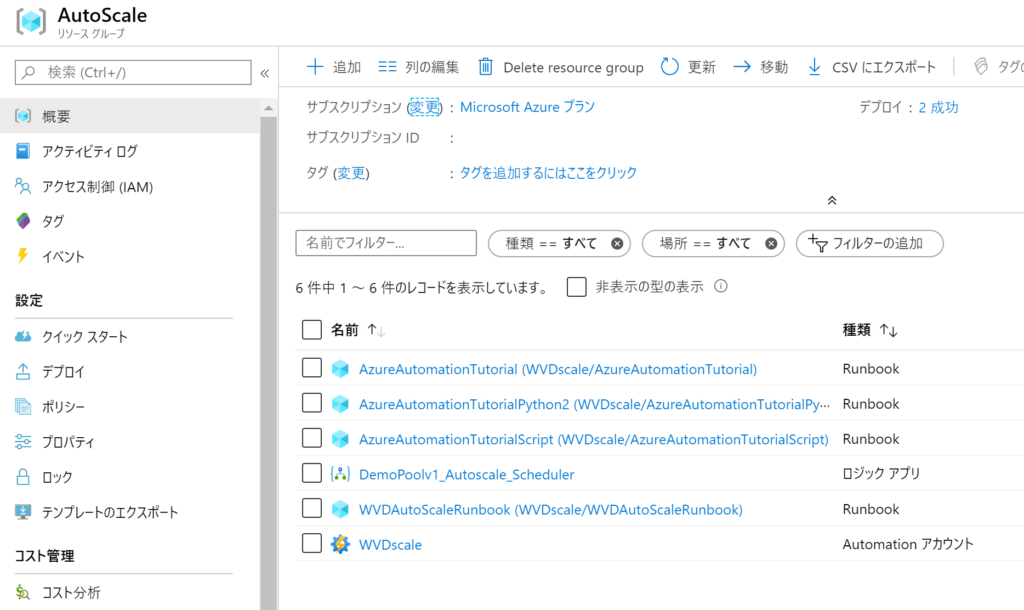The image size is (1024, 610).
Task: Open 概要 overview menu item
Action: (x=130, y=116)
